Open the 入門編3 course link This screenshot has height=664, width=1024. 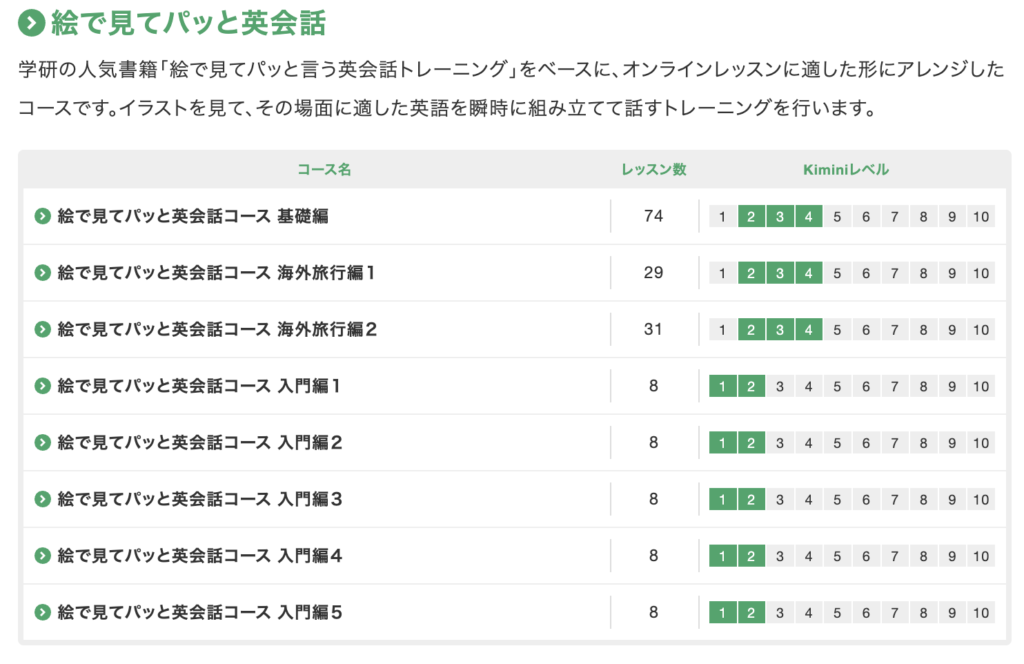pos(200,498)
